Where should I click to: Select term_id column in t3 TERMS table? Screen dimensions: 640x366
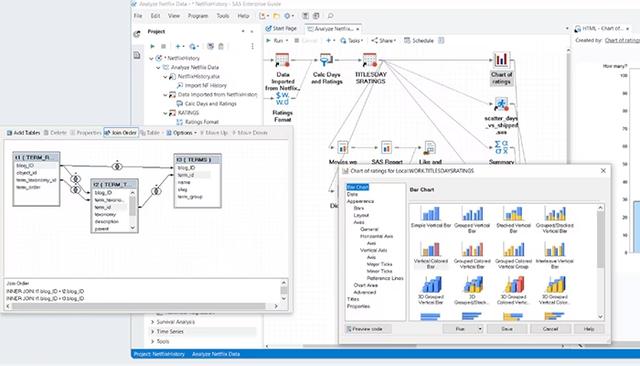[186, 175]
